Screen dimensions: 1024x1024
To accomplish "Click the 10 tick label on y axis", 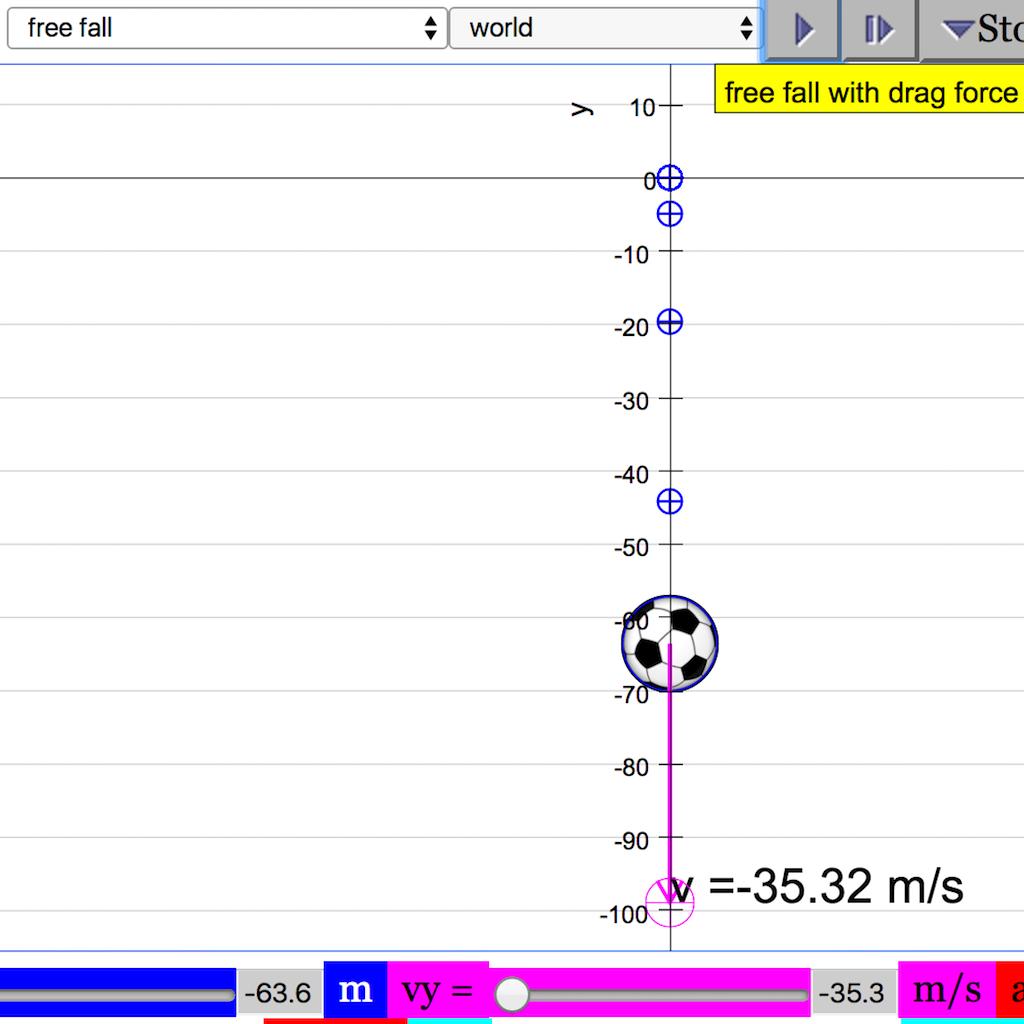I will point(643,108).
